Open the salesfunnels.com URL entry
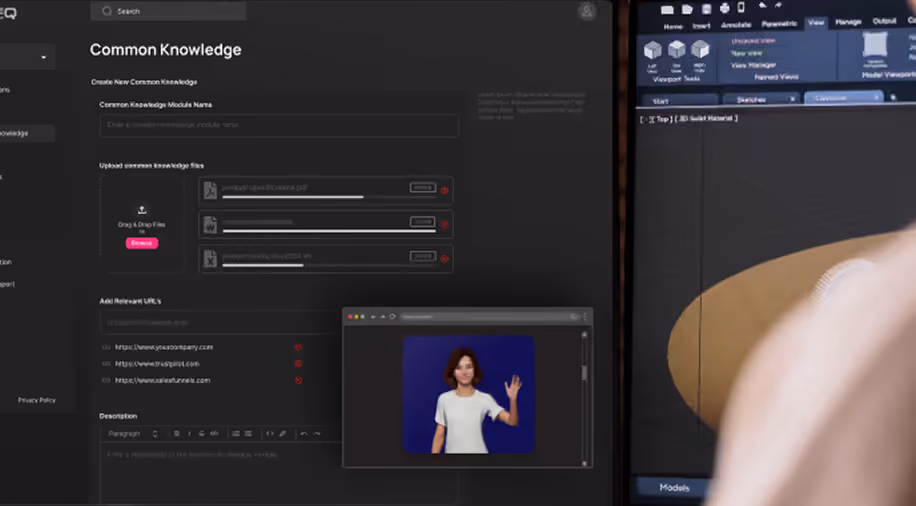Image resolution: width=916 pixels, height=506 pixels. [x=162, y=380]
